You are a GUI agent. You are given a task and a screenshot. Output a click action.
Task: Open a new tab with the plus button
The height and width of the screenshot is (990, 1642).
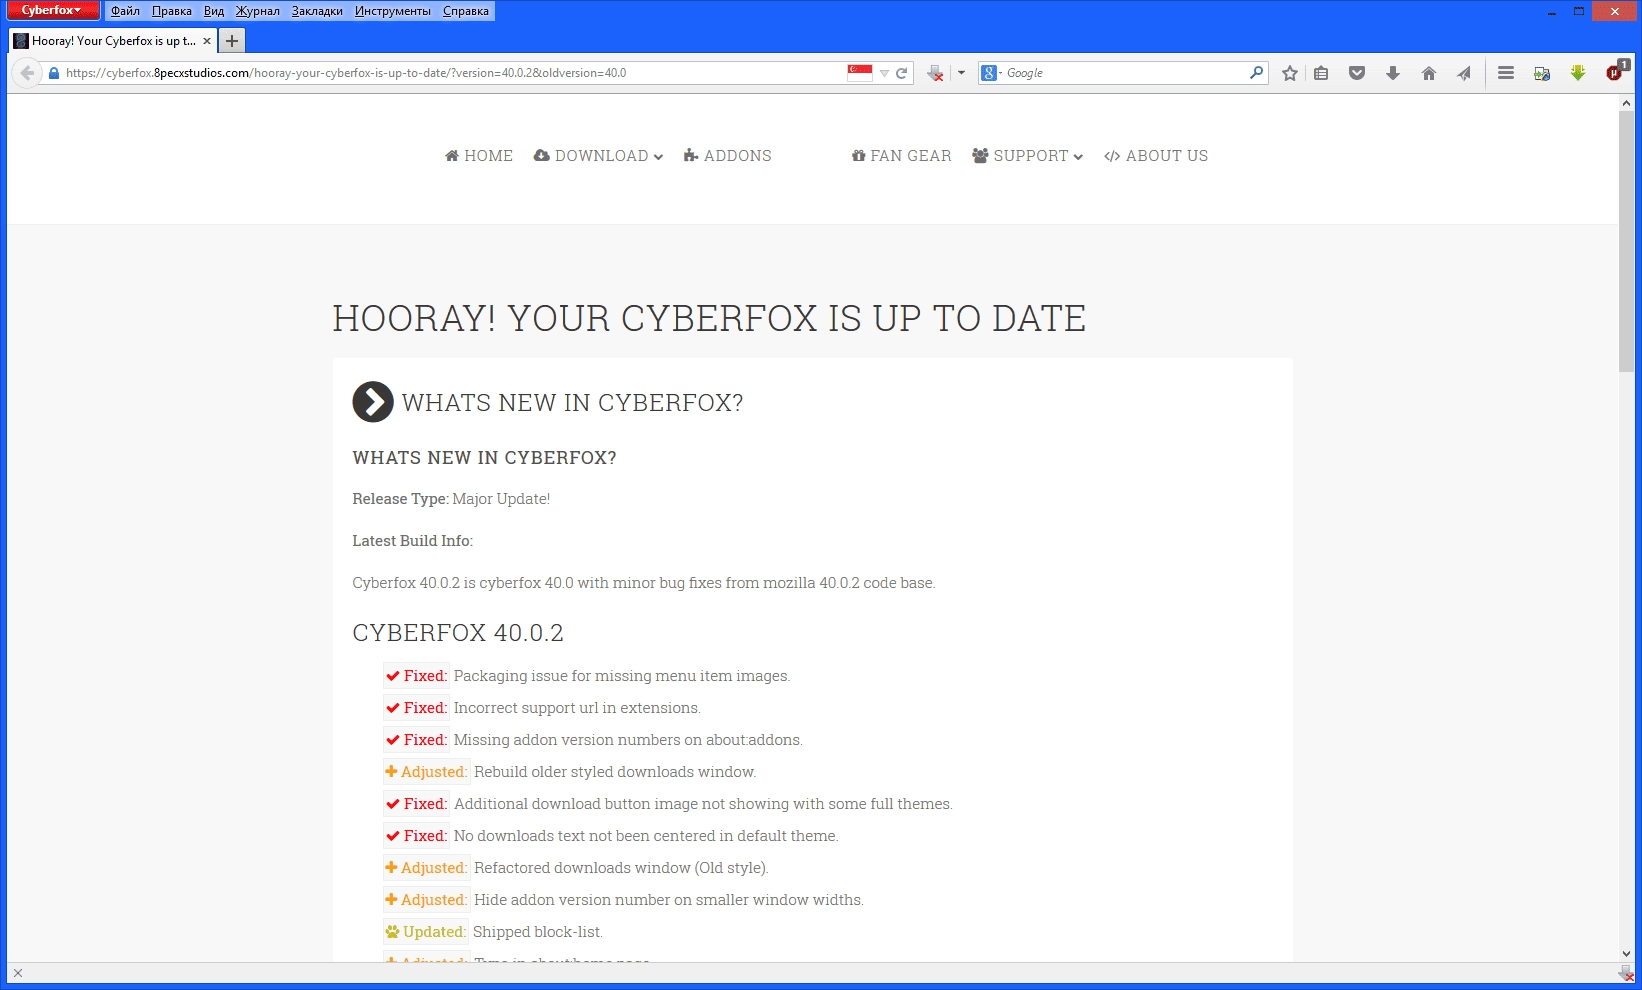pyautogui.click(x=232, y=41)
